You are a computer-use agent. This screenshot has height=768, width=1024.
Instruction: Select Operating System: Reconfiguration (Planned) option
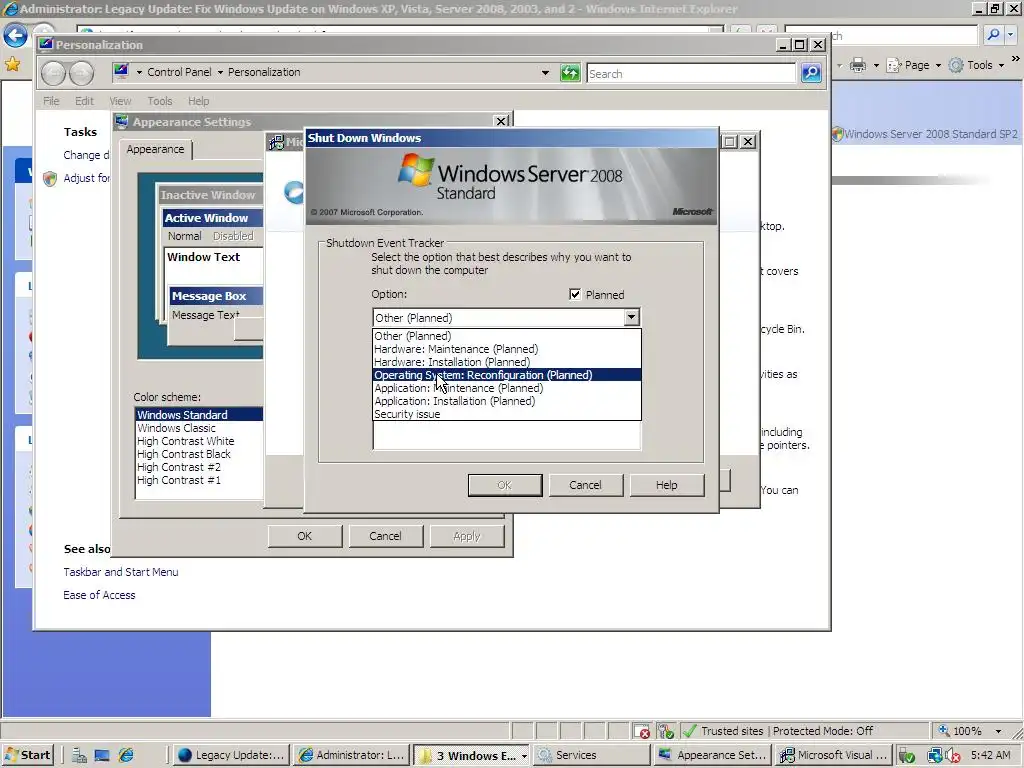pyautogui.click(x=507, y=375)
